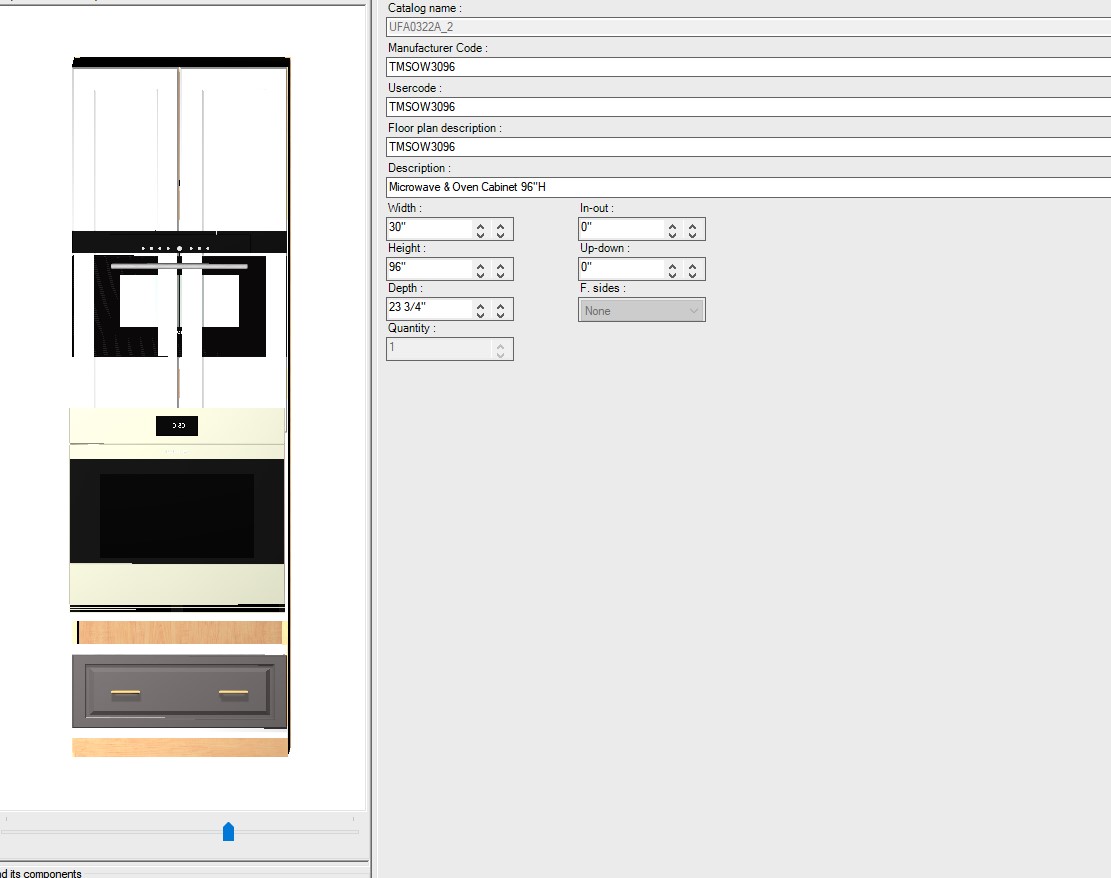
Task: Click the Manufacturer Code field TMSOW3096
Action: 748,67
